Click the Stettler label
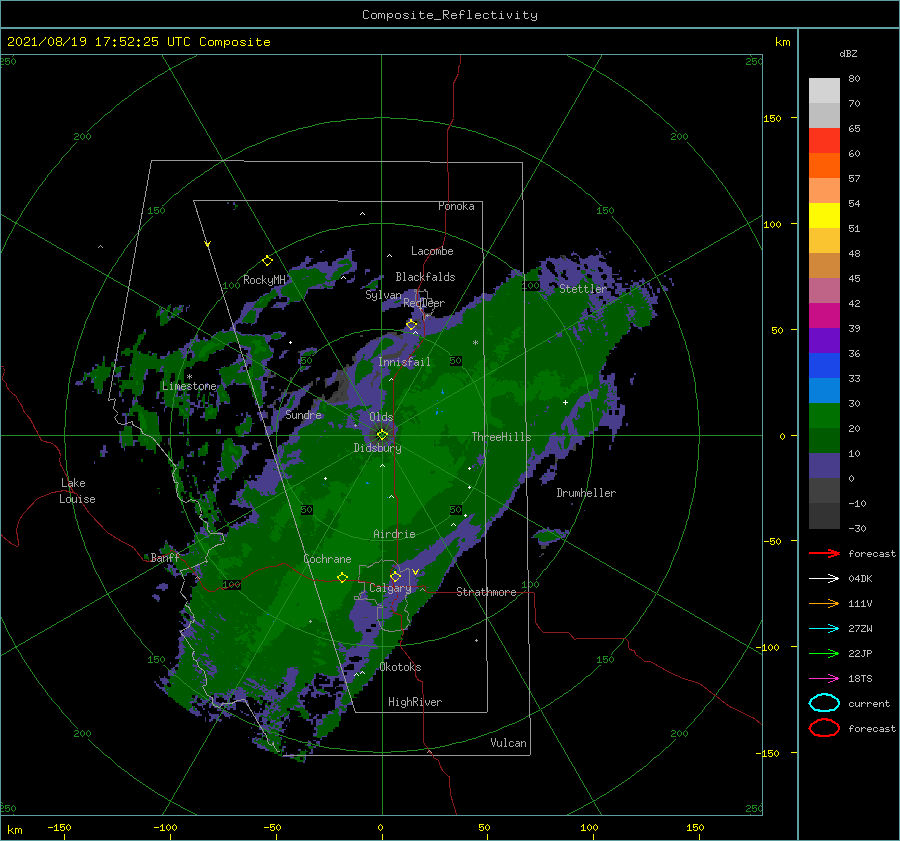 (583, 289)
